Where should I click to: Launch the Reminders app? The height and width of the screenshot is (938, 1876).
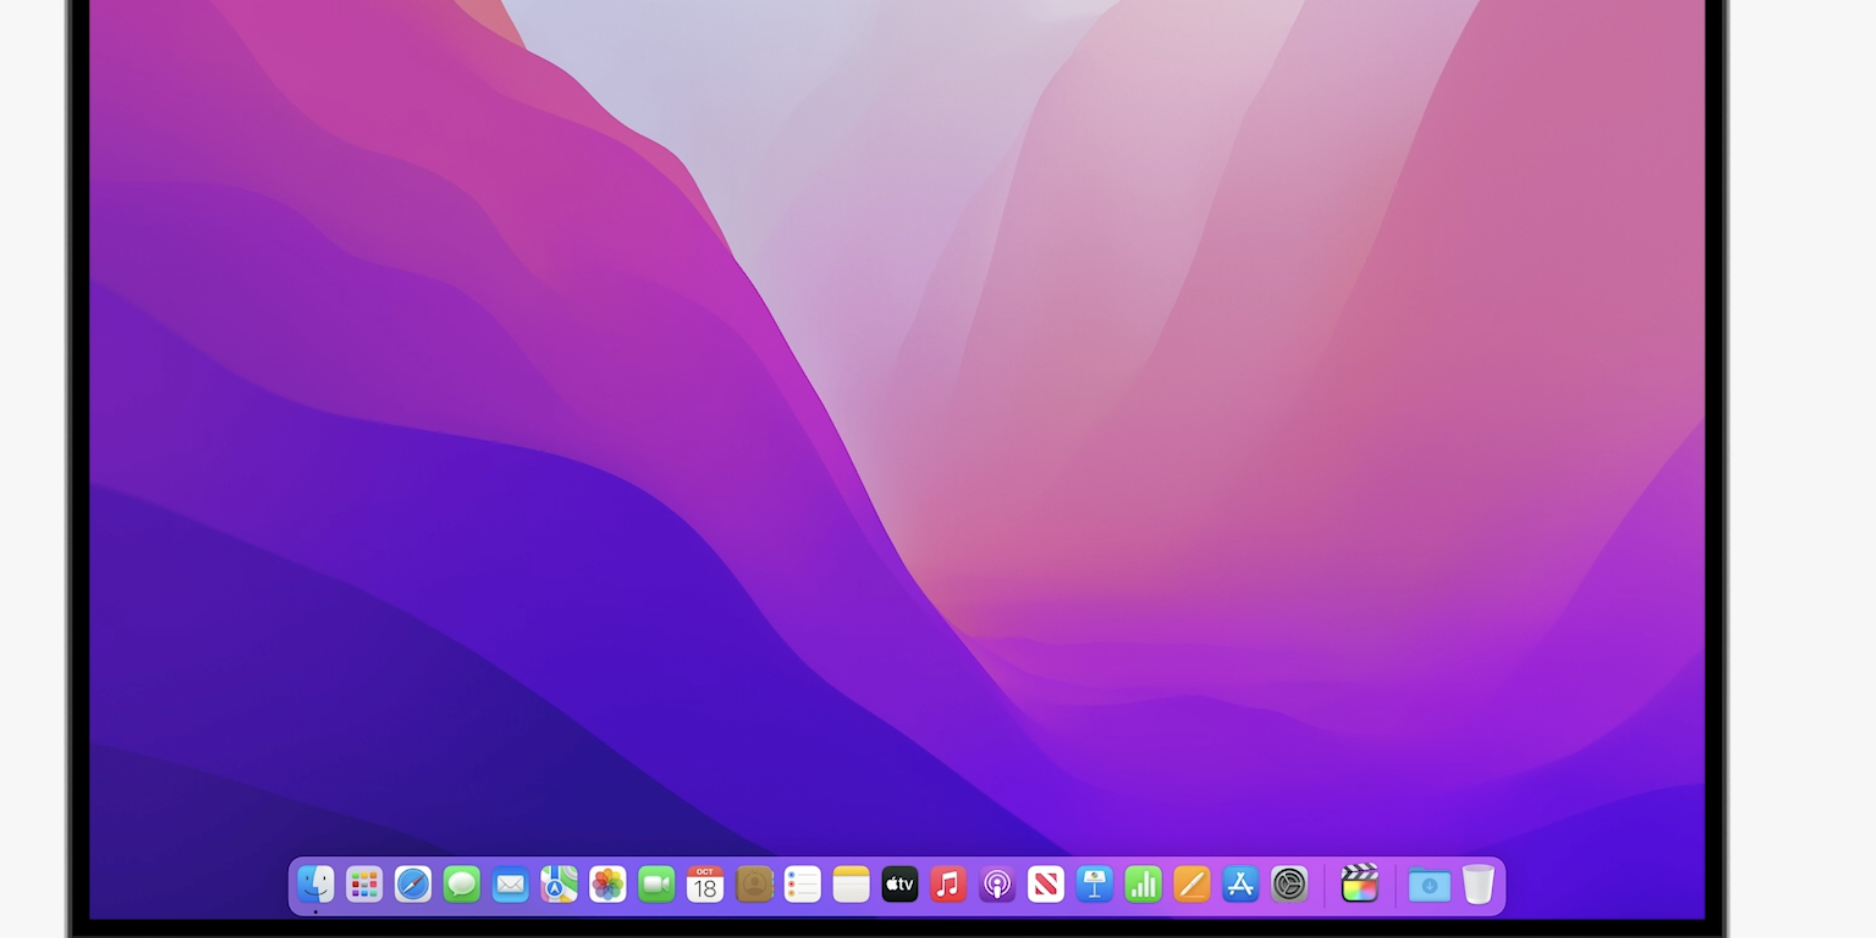coord(802,884)
